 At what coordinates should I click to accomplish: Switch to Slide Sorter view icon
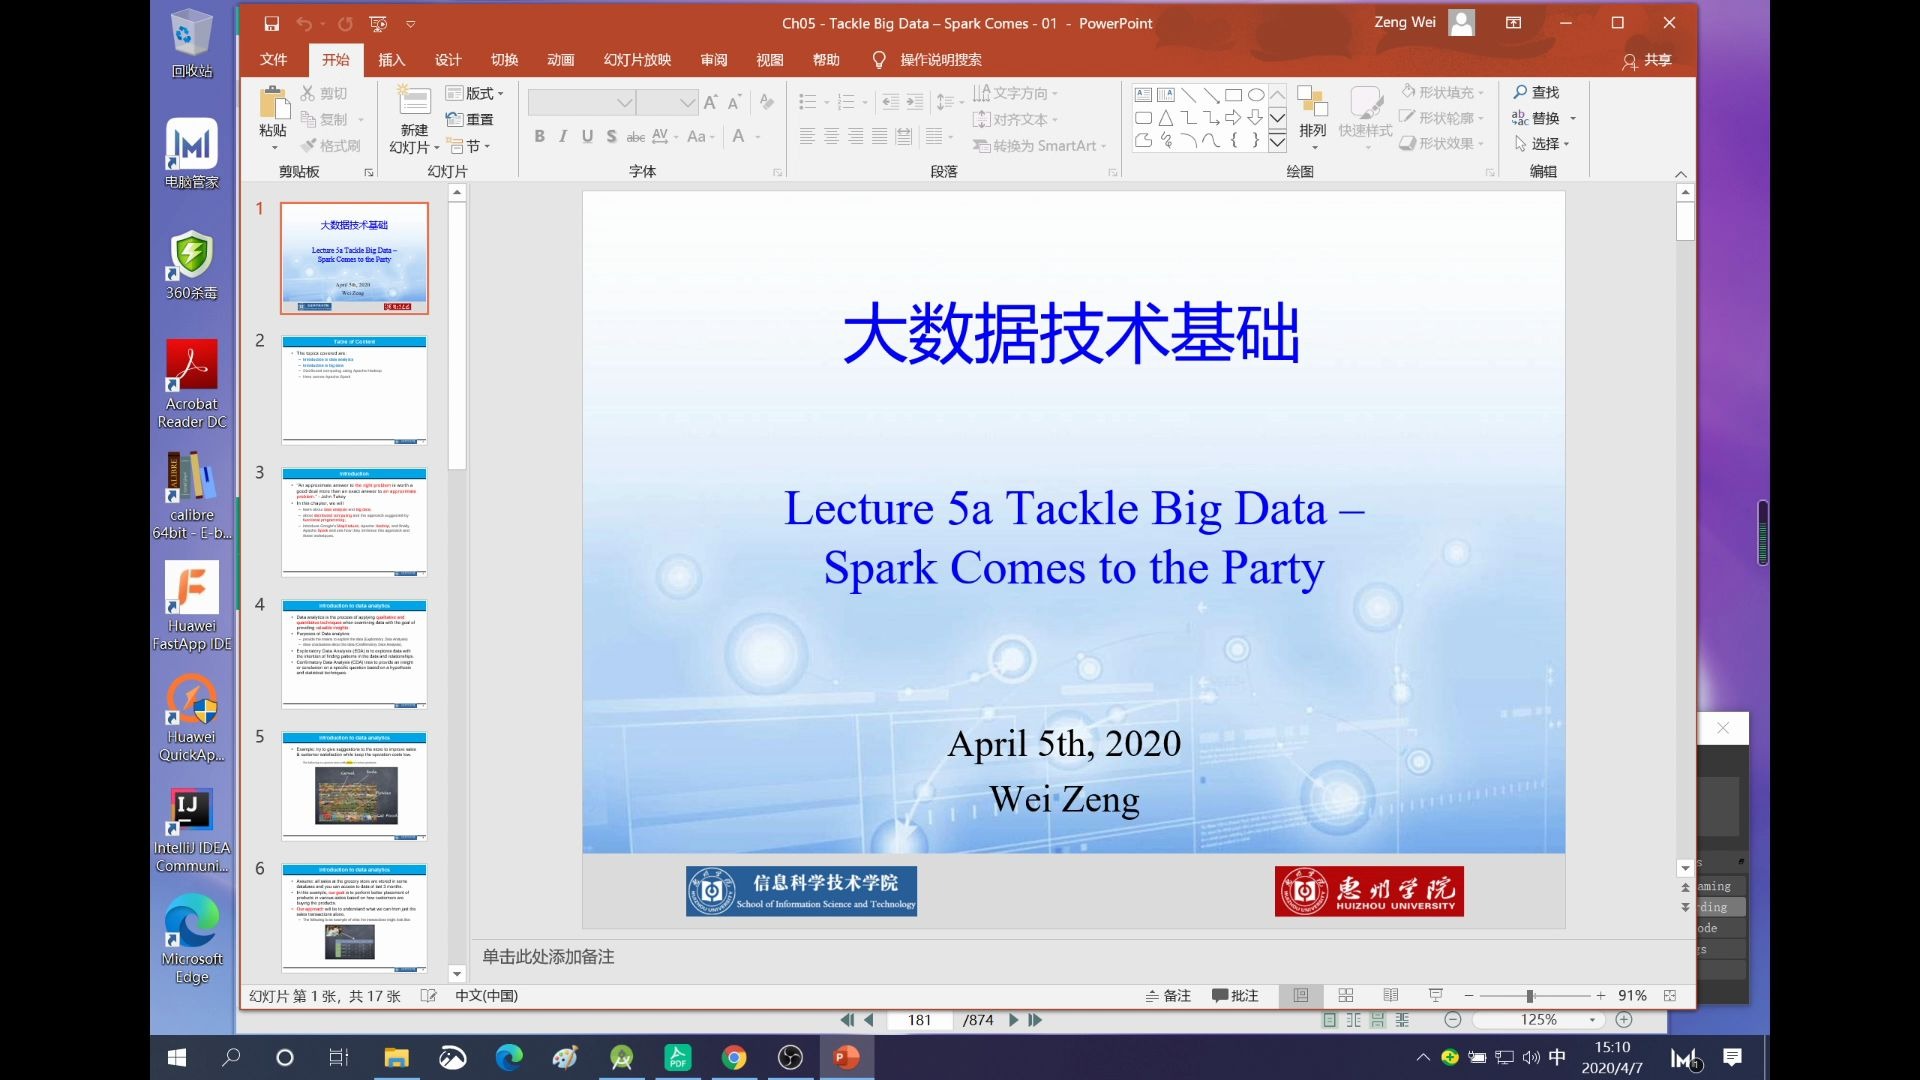1346,995
